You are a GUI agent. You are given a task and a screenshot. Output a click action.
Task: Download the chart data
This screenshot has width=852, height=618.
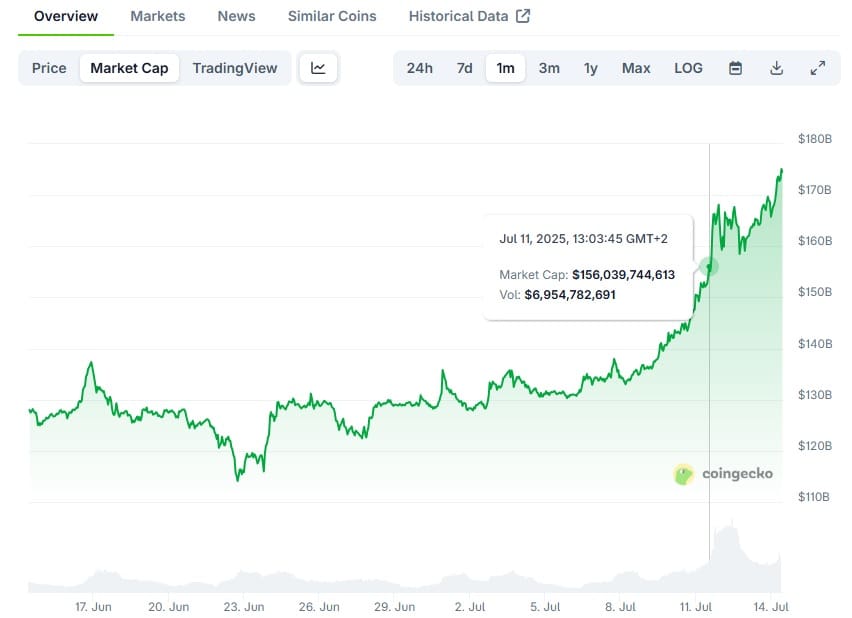point(776,68)
